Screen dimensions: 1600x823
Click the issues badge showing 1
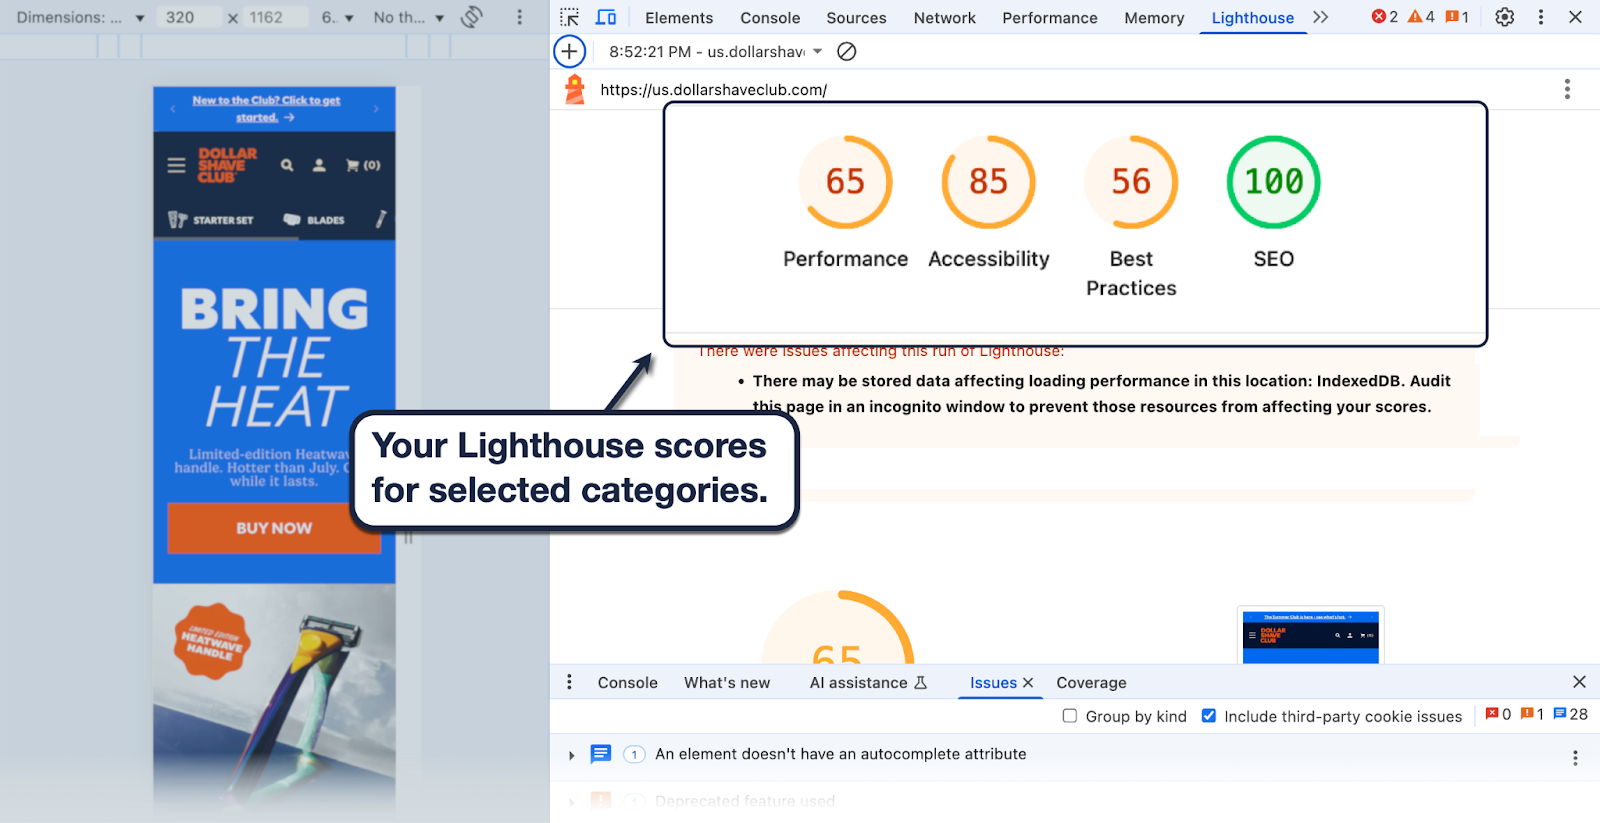1457,17
